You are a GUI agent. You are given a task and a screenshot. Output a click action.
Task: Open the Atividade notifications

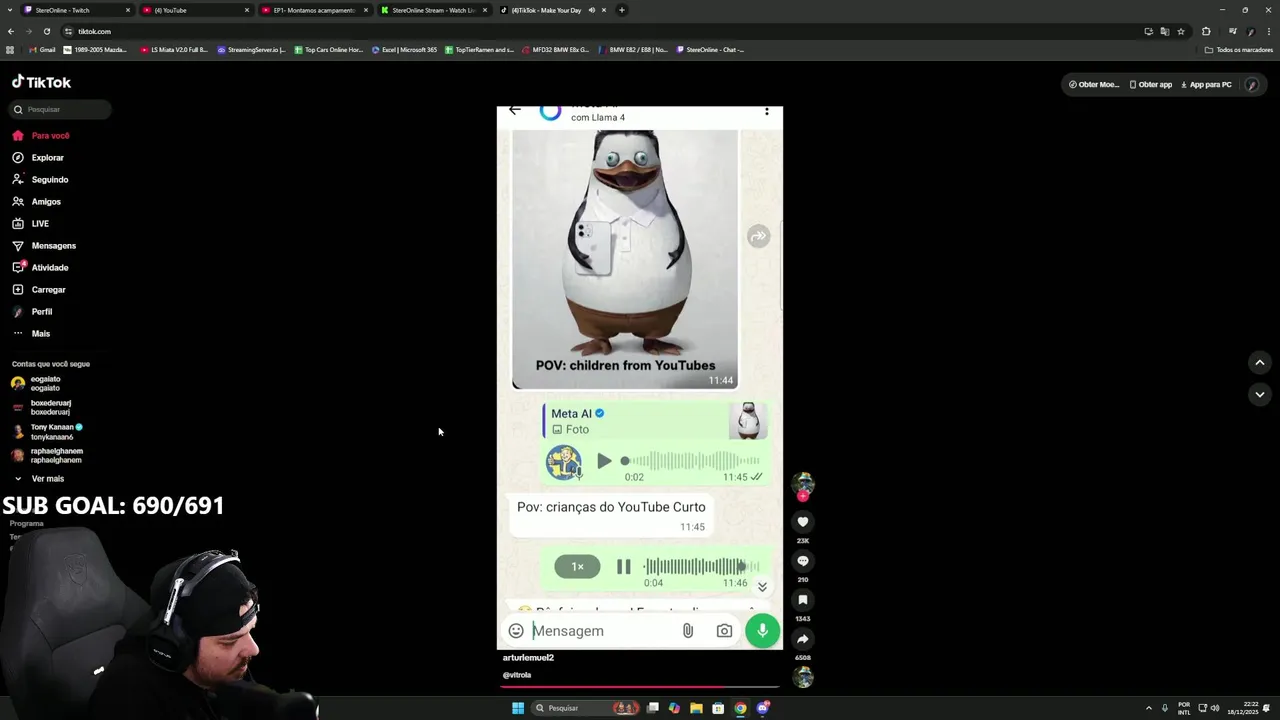(40, 267)
